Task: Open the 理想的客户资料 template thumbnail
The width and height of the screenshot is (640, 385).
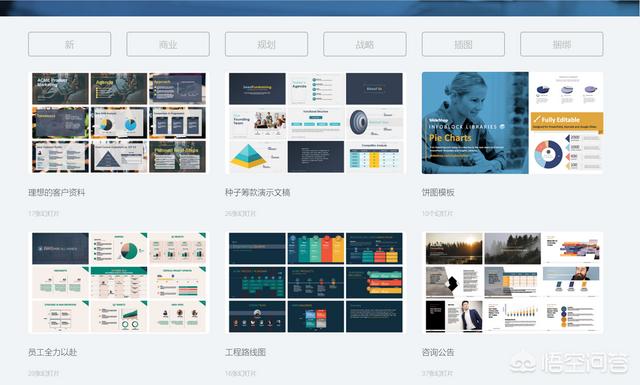Action: 119,123
